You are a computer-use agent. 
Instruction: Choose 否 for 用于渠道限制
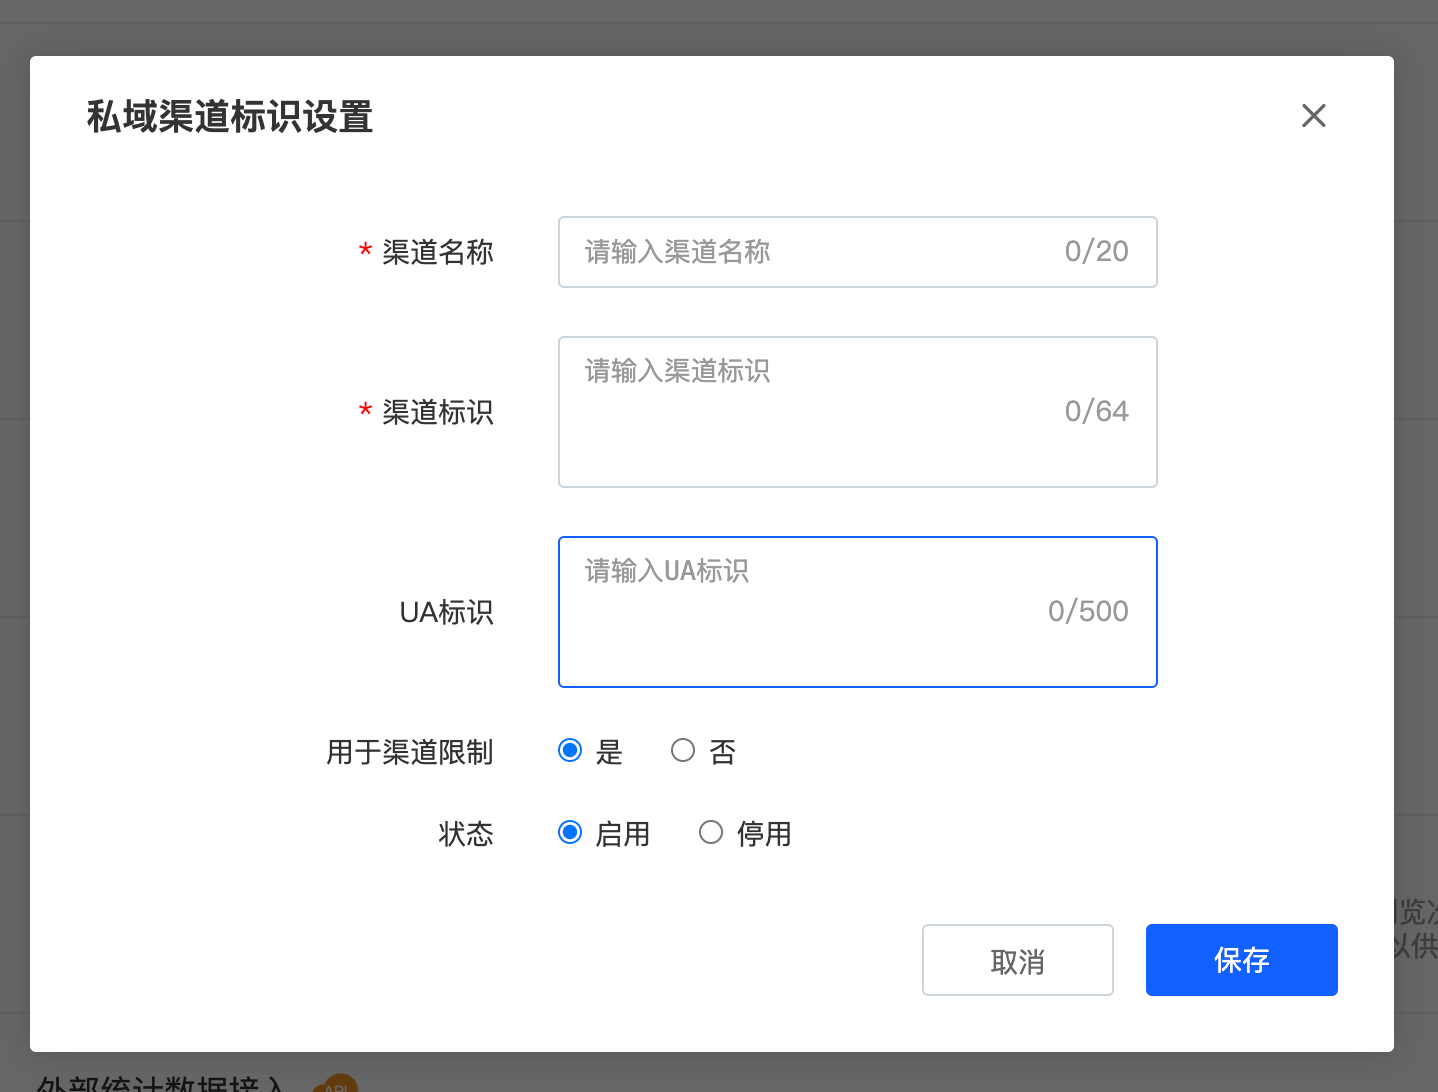click(x=683, y=751)
